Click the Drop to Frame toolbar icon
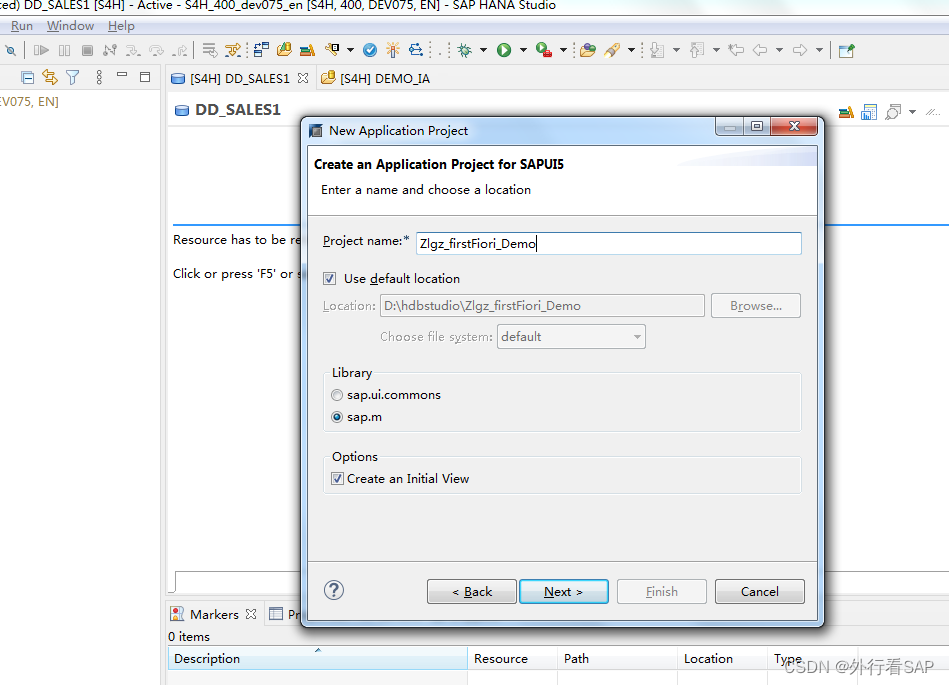Viewport: 949px width, 685px height. coord(209,50)
